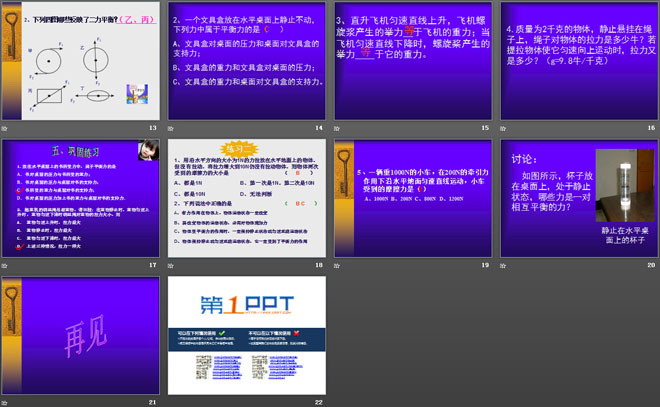The width and height of the screenshot is (660, 407).
Task: Select slide 16 thumbnail about the 2 kg object
Action: tap(579, 61)
